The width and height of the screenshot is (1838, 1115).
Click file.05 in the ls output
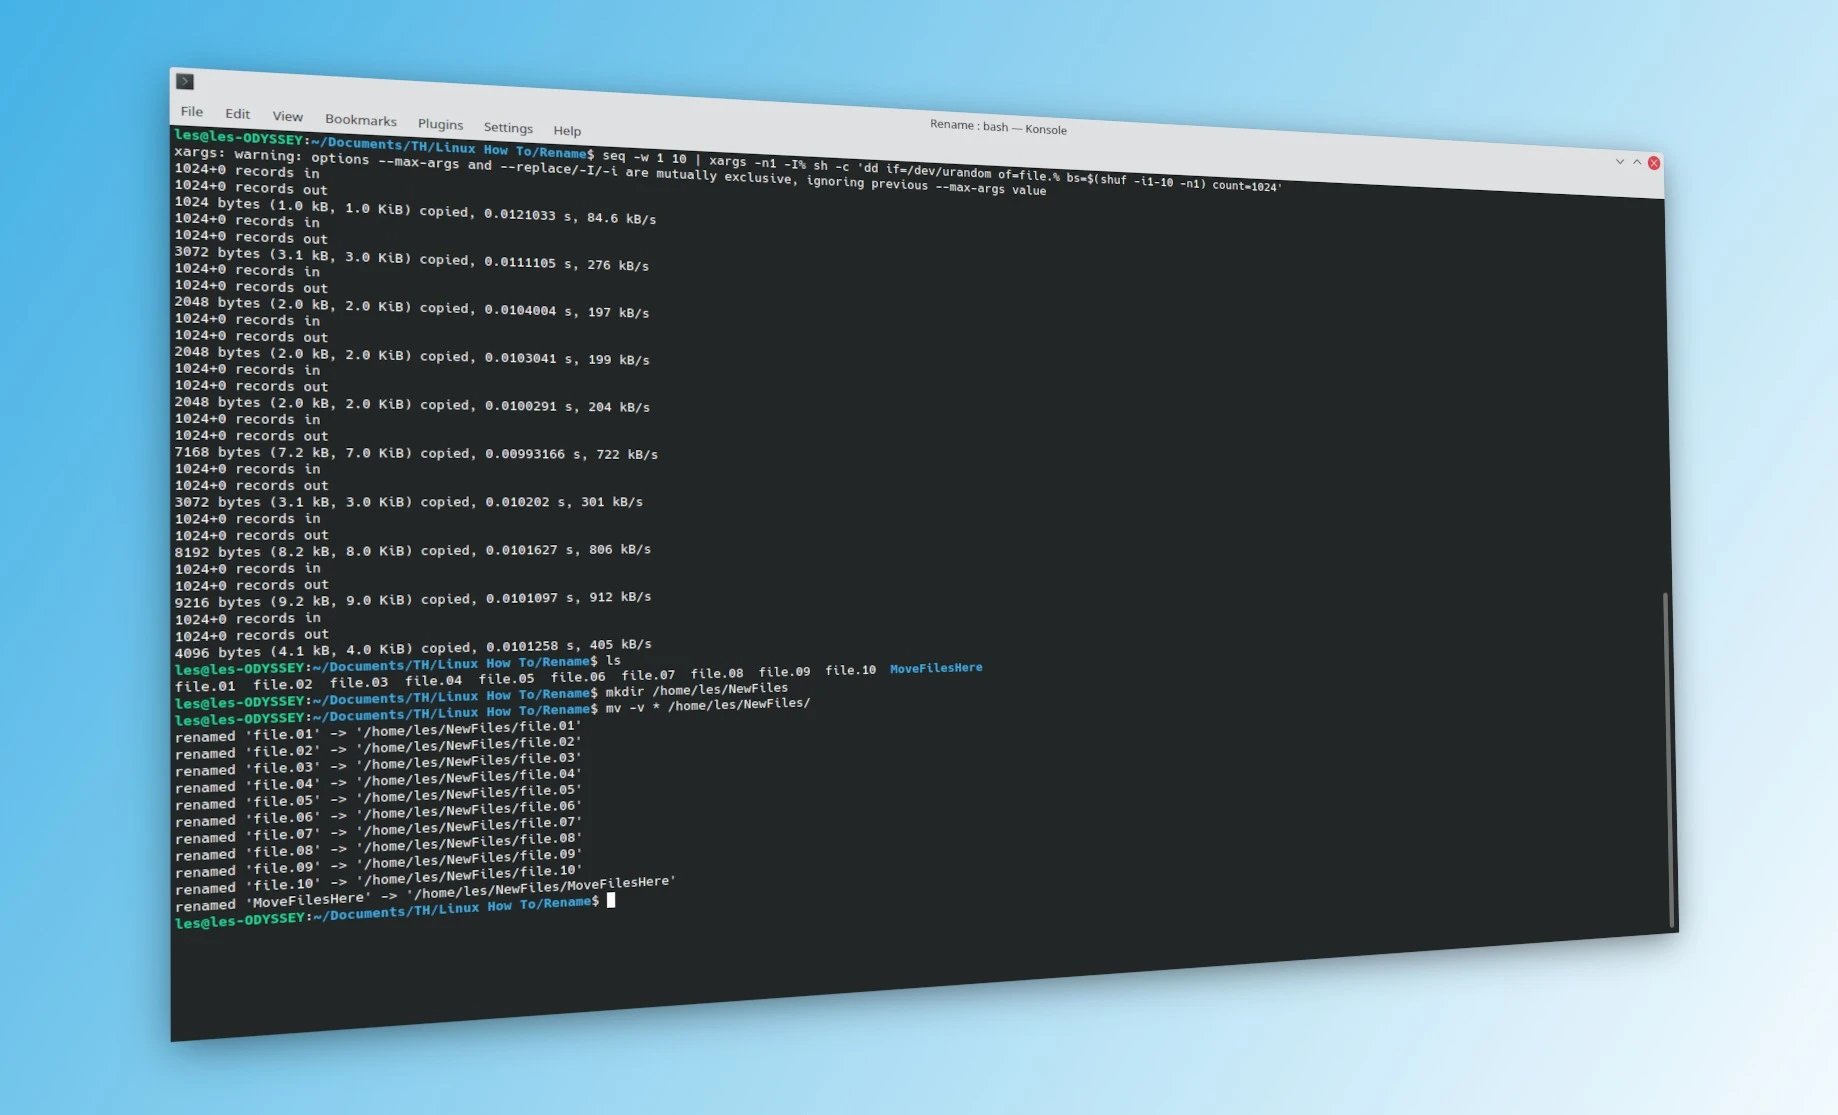pos(506,678)
